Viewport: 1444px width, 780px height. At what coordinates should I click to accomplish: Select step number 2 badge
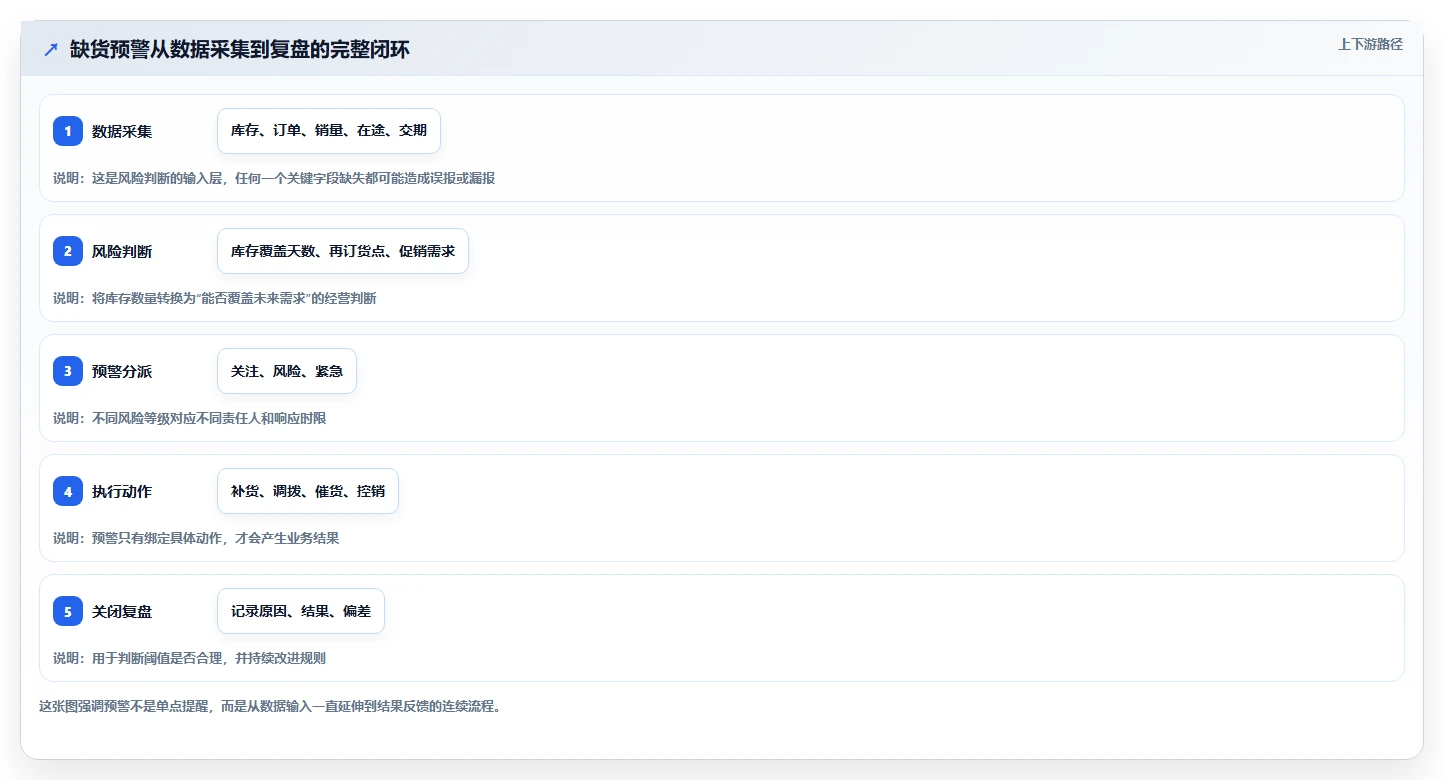tap(68, 251)
